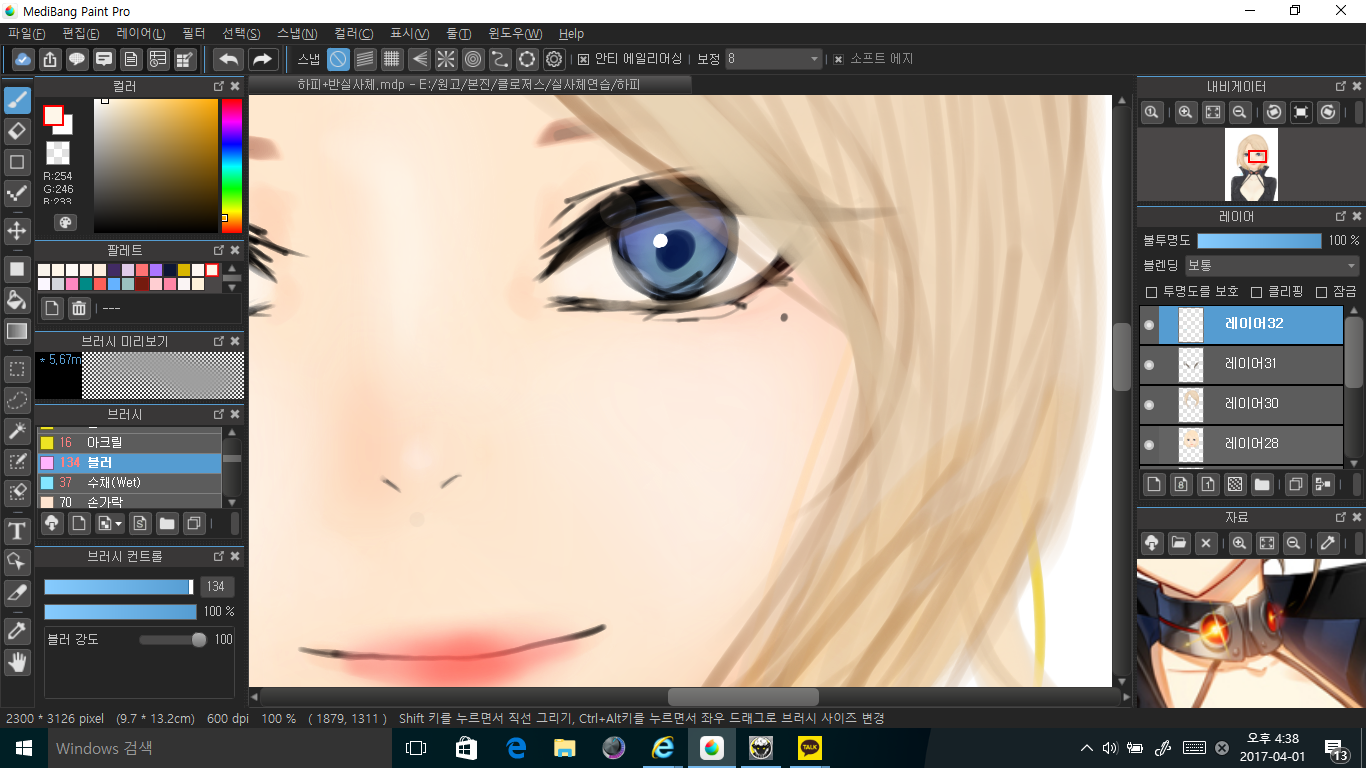Click the document tab 하피+반실사체.mdp
The width and height of the screenshot is (1366, 768).
(469, 85)
